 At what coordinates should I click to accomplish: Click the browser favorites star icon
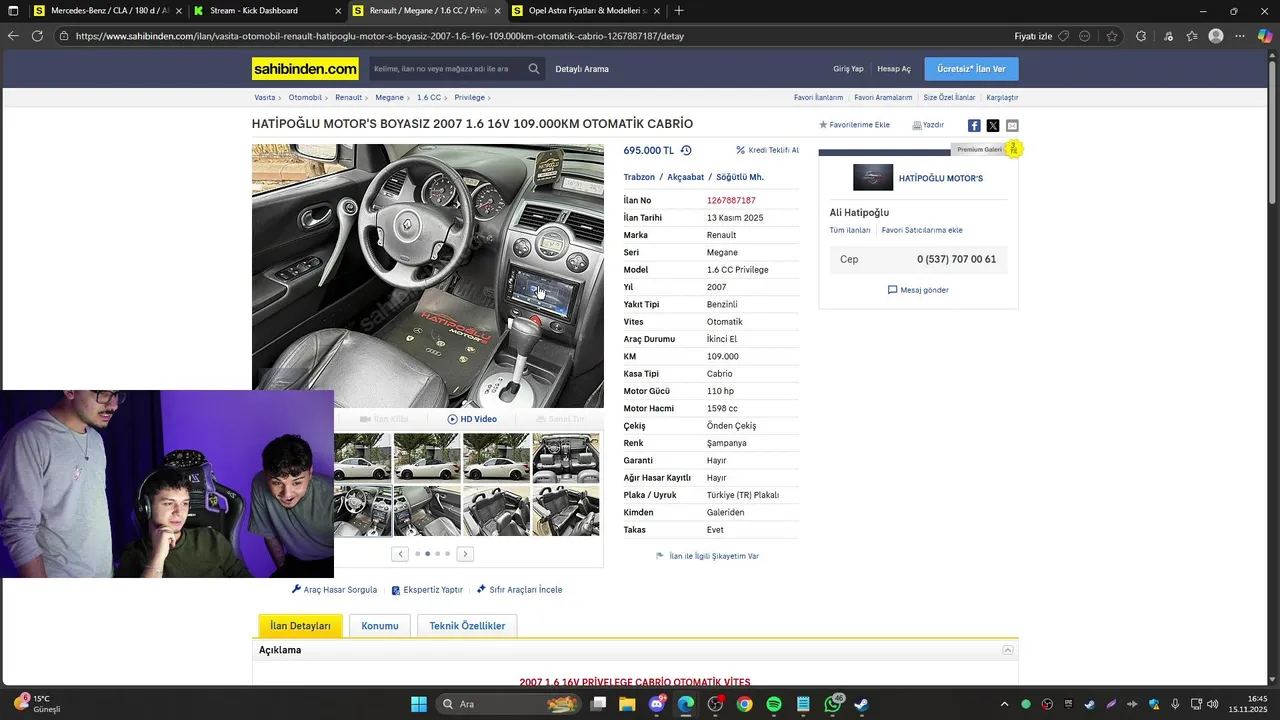pos(1112,36)
